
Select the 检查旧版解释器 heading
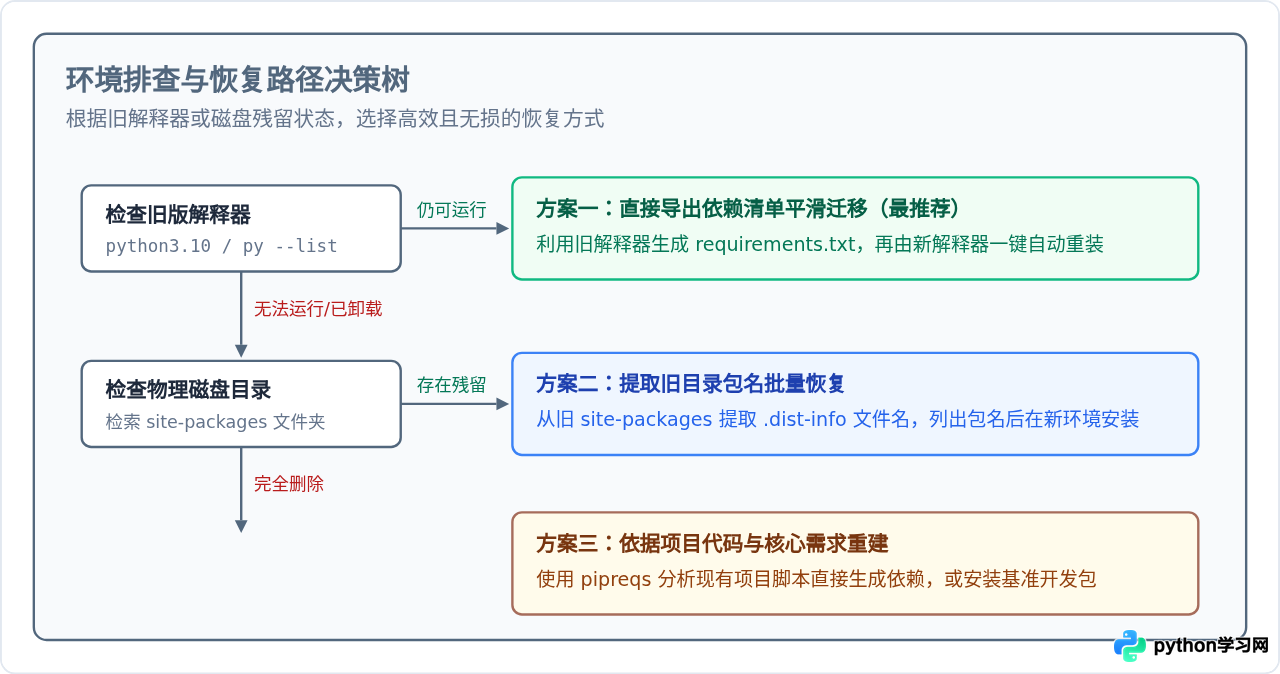point(178,215)
